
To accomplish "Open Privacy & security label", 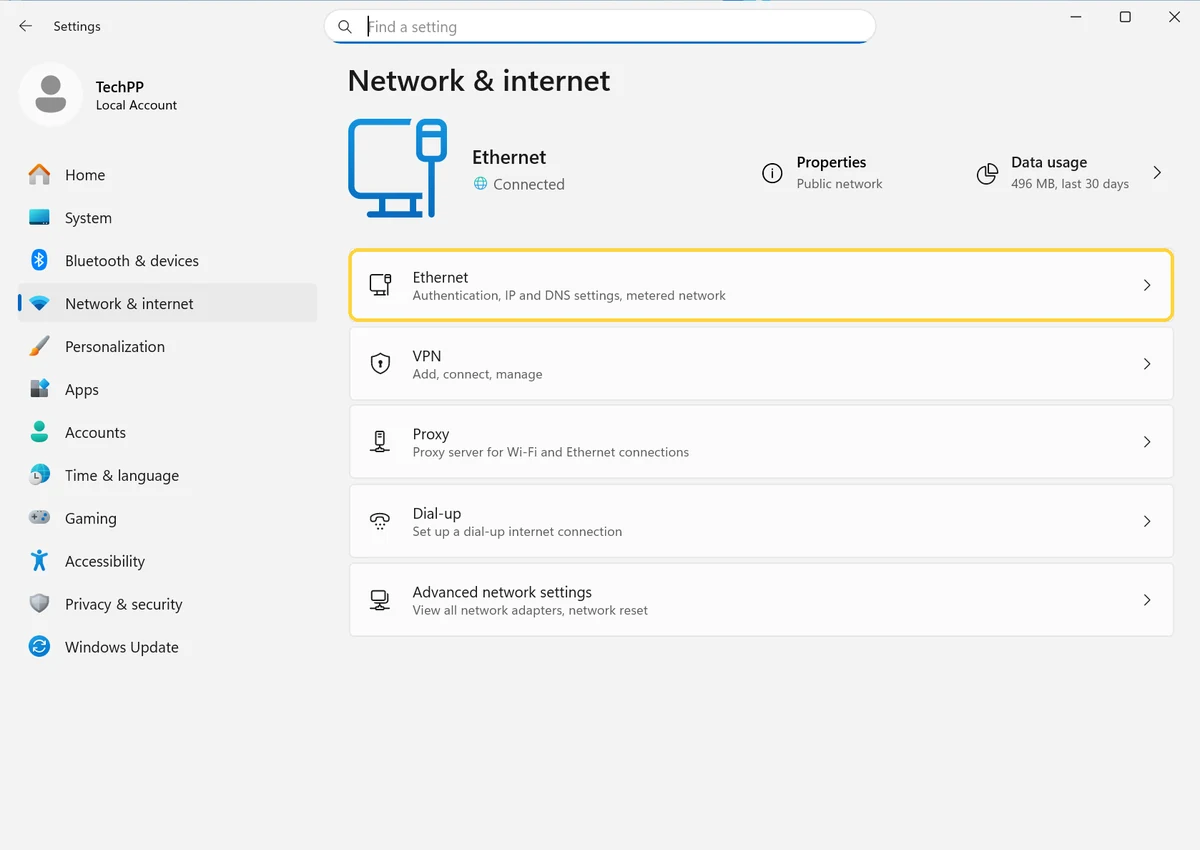I will coord(124,604).
